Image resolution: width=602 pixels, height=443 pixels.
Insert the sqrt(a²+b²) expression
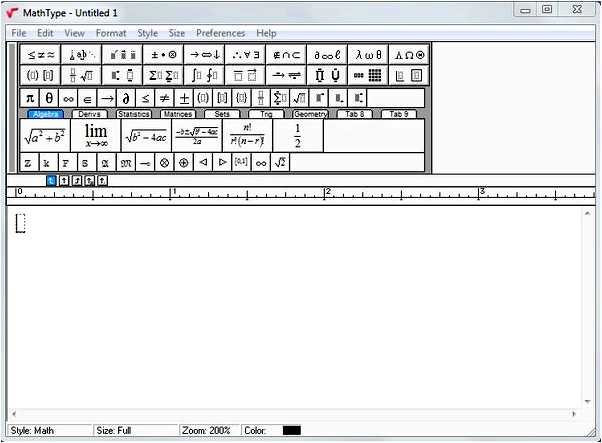pyautogui.click(x=45, y=136)
